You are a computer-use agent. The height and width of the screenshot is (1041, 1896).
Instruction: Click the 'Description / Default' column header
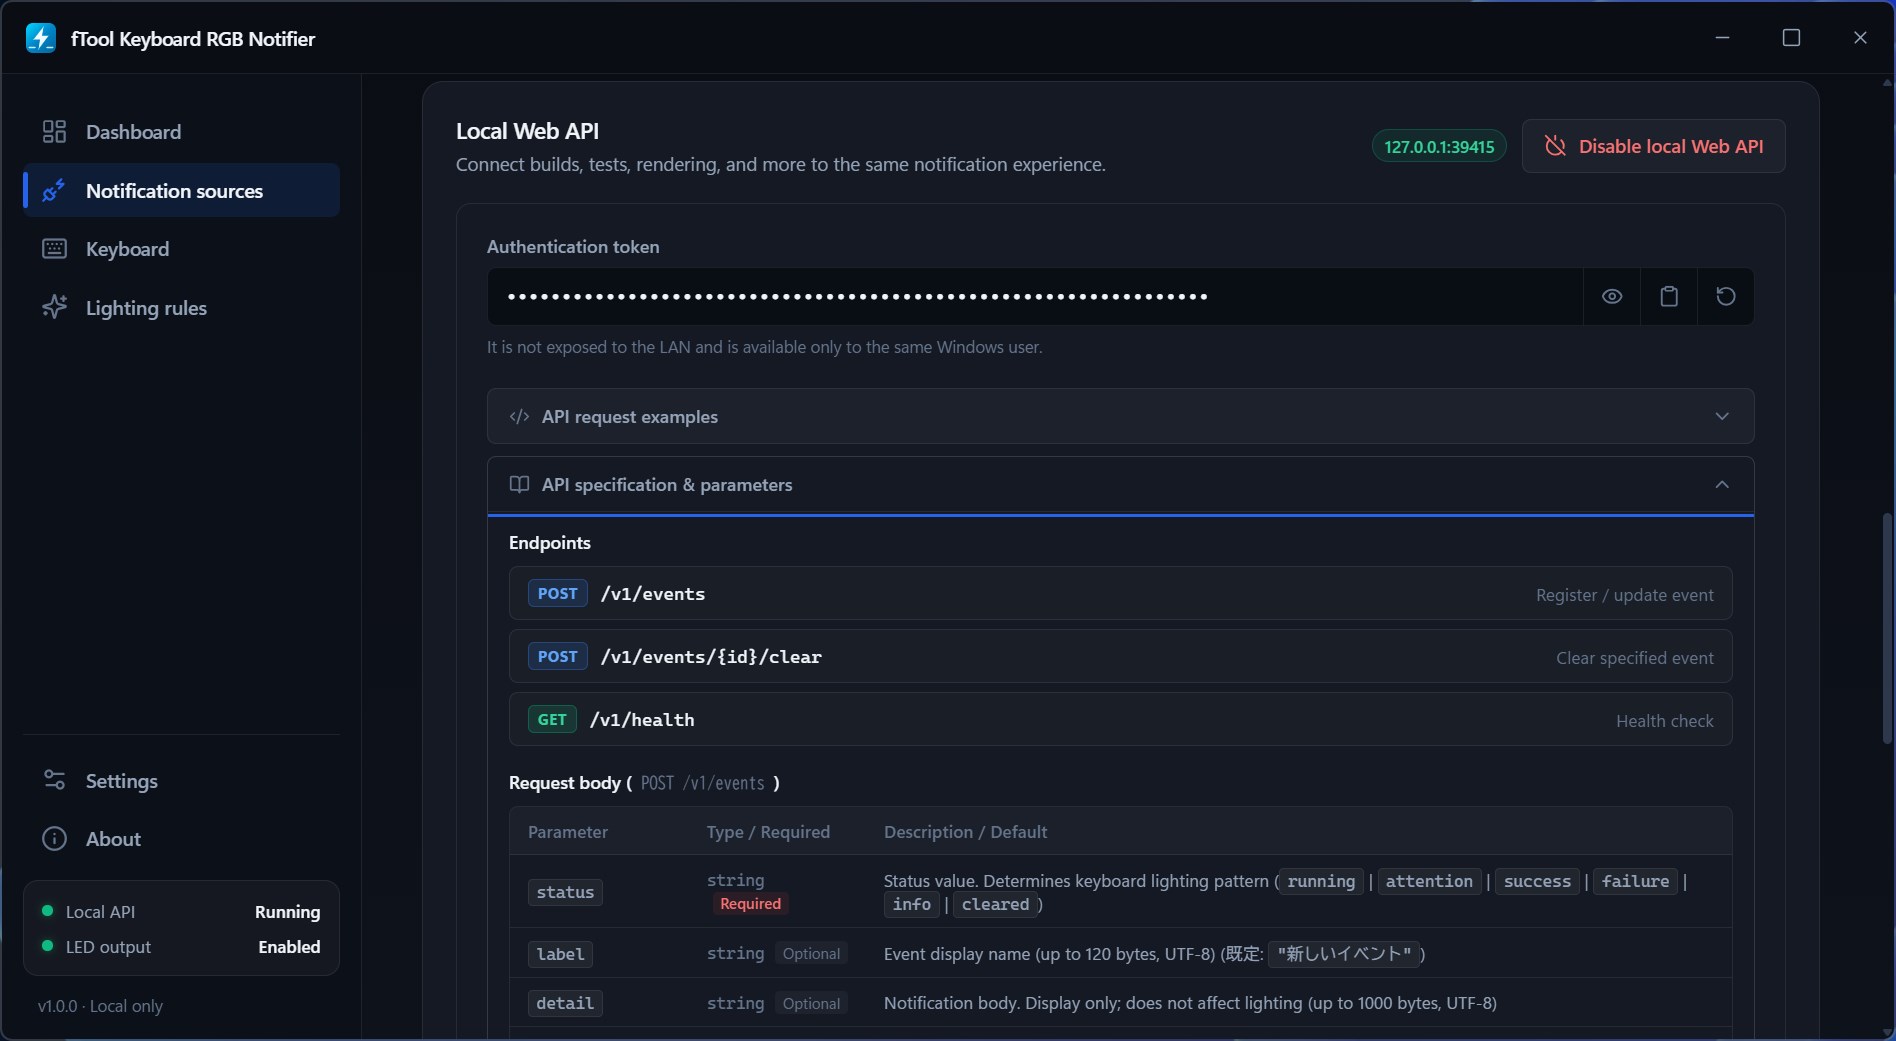click(x=965, y=832)
